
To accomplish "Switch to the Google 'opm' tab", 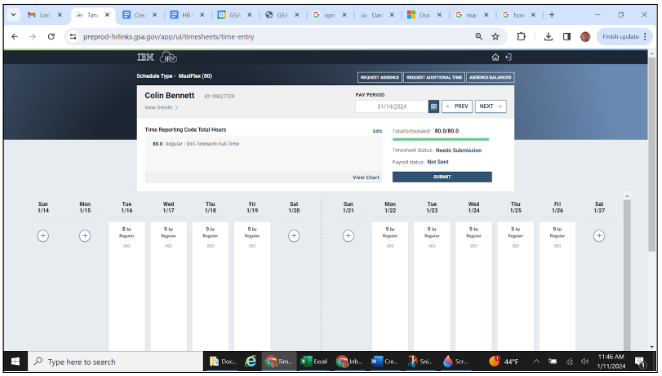I will click(x=329, y=15).
